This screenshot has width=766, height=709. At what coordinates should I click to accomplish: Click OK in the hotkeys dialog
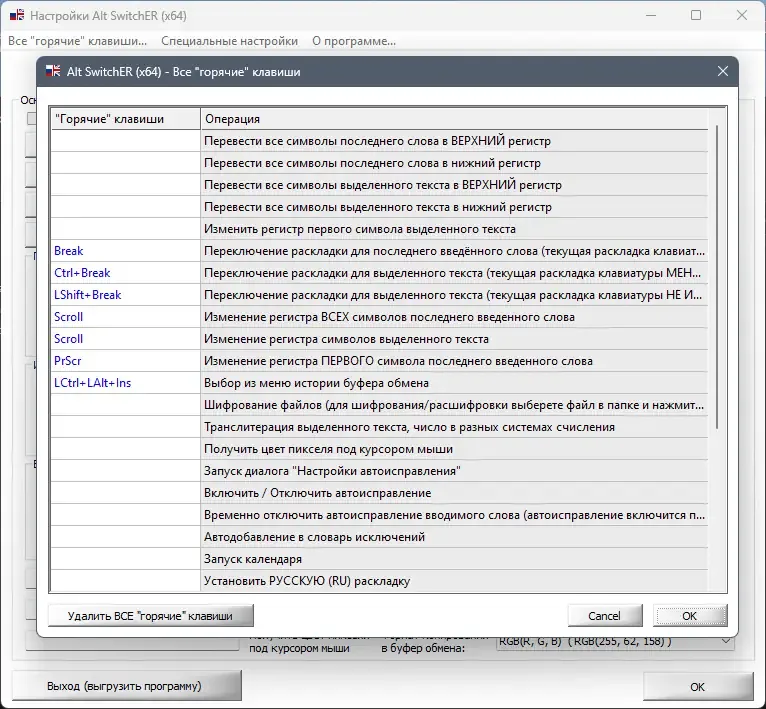pyautogui.click(x=689, y=616)
